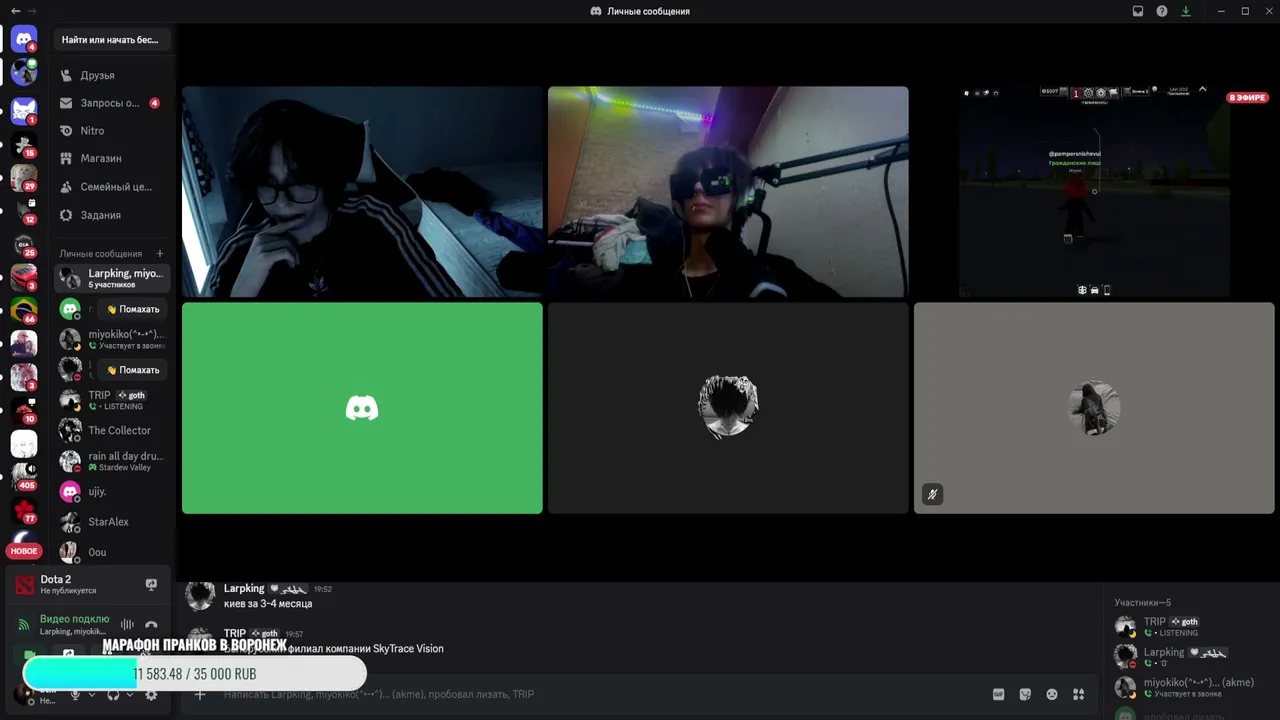This screenshot has width=1280, height=720.
Task: Open the ujiy. direct message
Action: pos(112,492)
